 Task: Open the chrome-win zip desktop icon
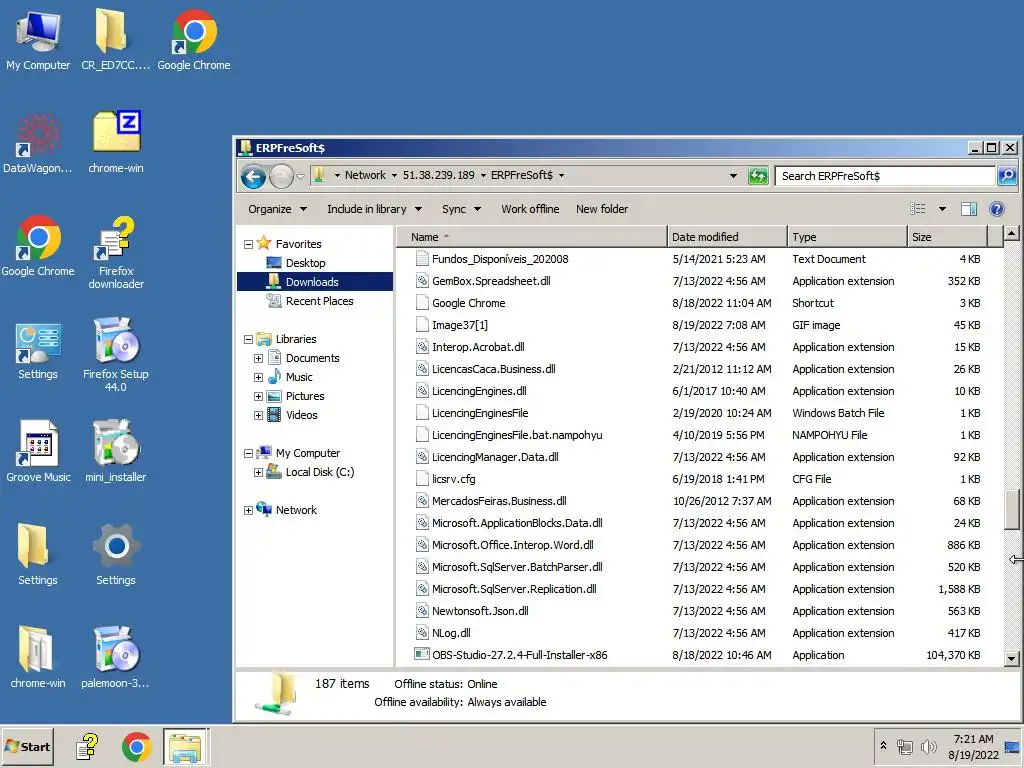click(116, 142)
